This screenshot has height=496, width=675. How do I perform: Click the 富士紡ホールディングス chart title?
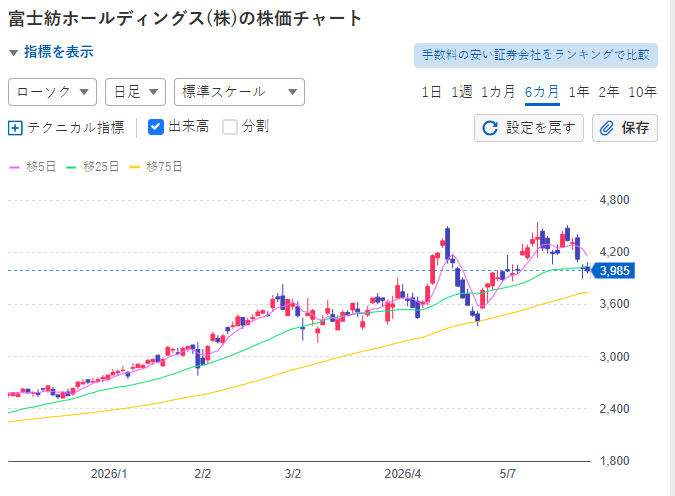click(x=185, y=19)
